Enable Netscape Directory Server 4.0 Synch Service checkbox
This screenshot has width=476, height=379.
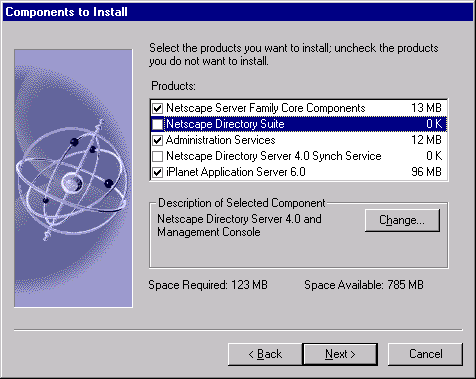click(157, 156)
